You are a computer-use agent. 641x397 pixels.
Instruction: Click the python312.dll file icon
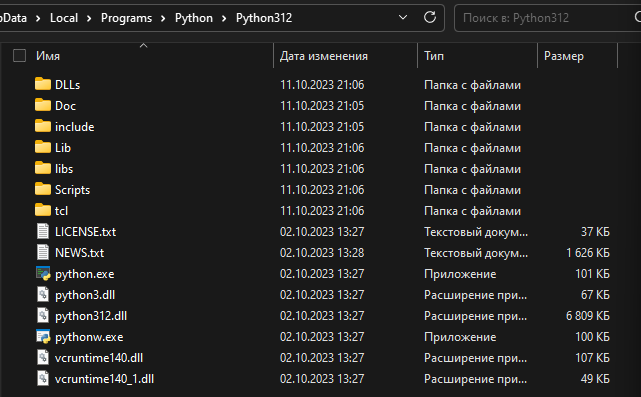coord(43,315)
